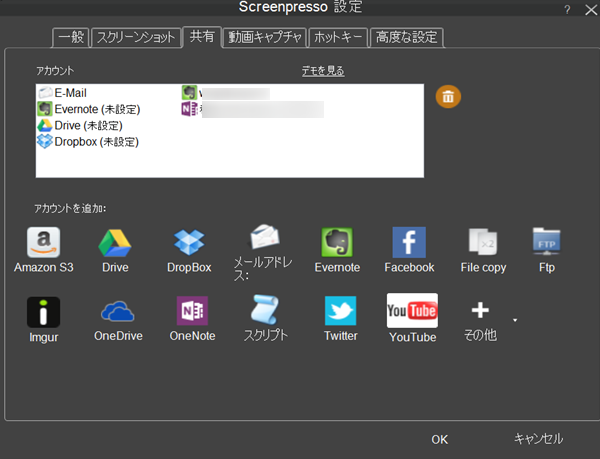The height and width of the screenshot is (459, 600).
Task: Select the 共有 tab
Action: coord(202,37)
